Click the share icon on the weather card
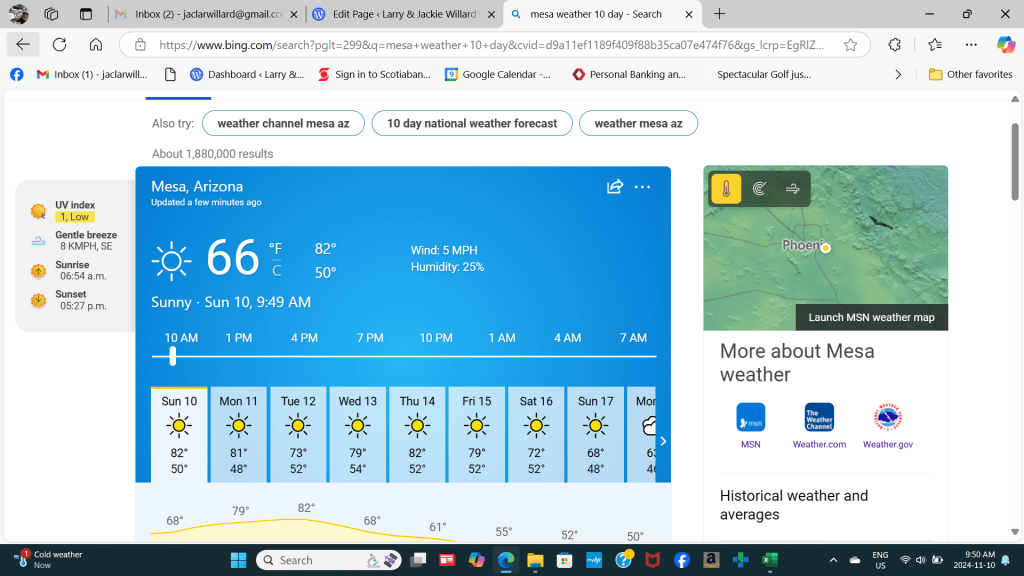Viewport: 1024px width, 576px height. point(615,187)
